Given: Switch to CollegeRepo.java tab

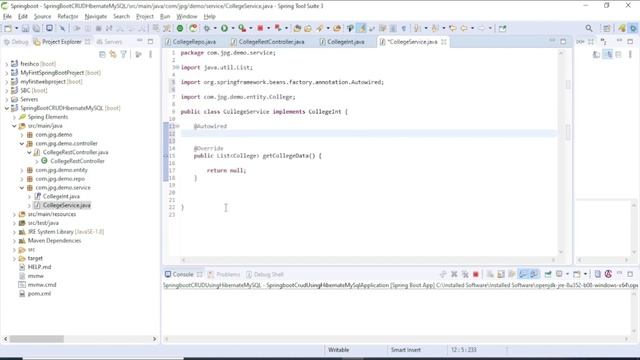Looking at the screenshot, I should click(x=190, y=42).
